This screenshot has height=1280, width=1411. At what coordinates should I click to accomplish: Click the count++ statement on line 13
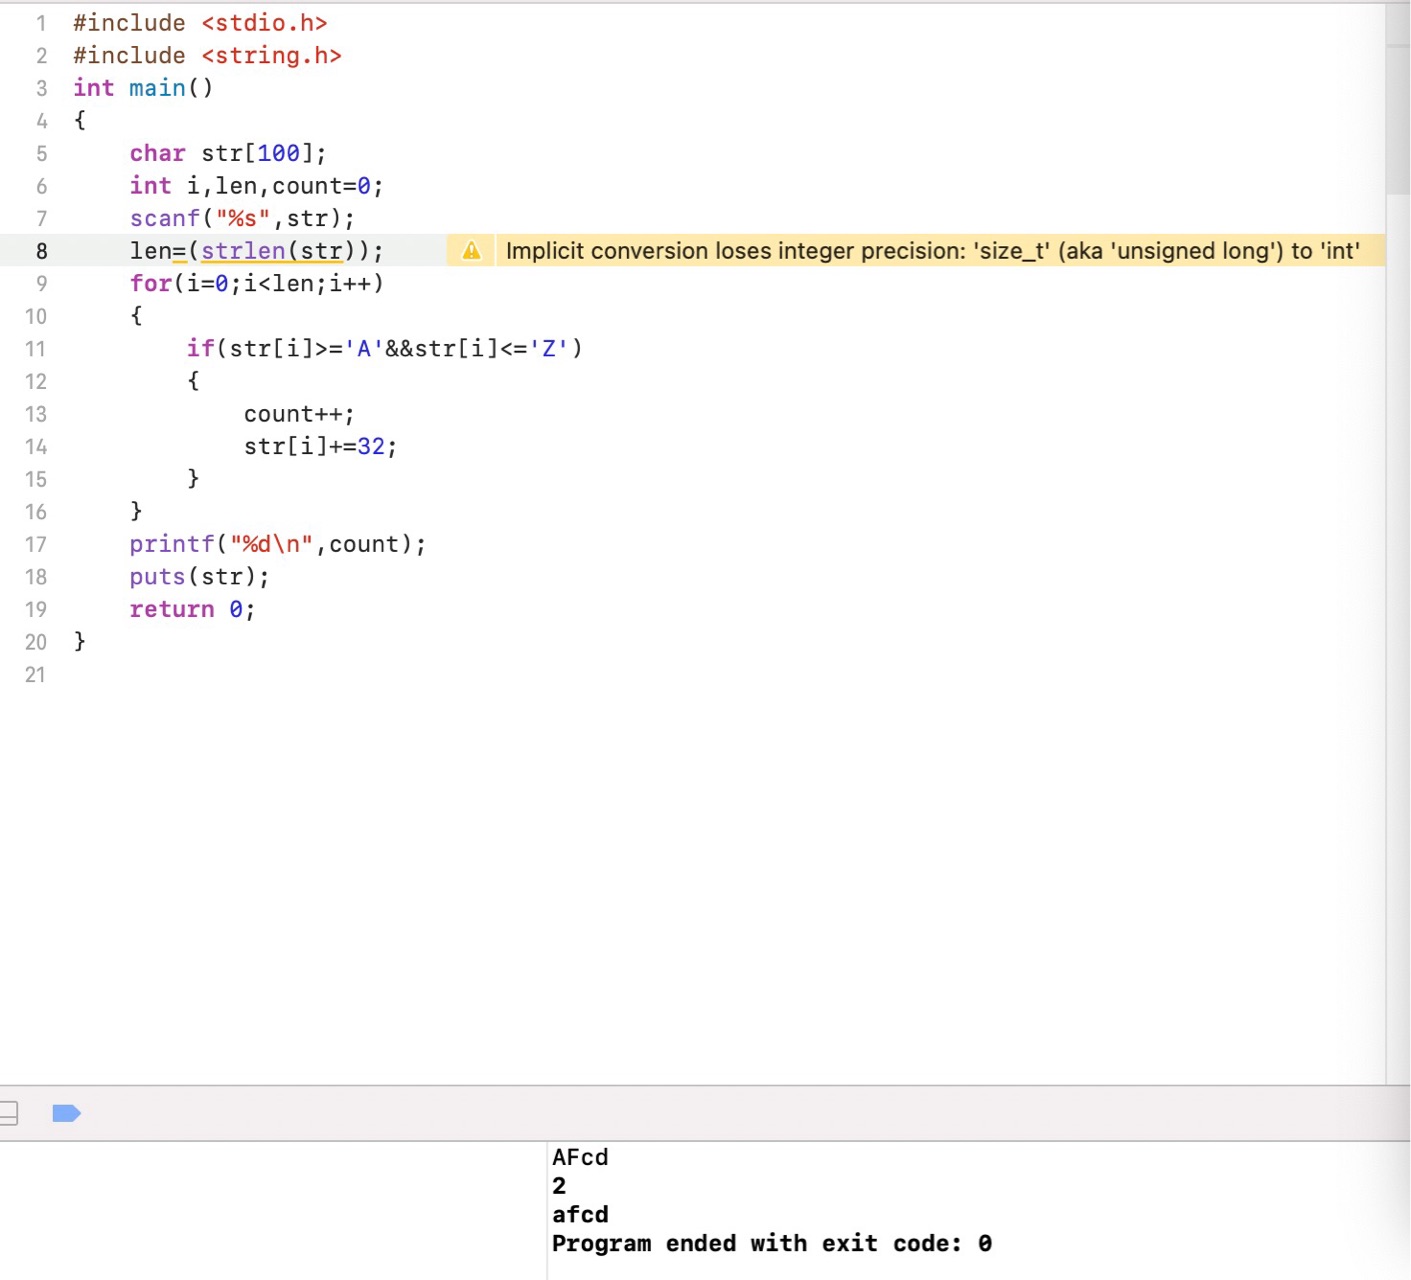[298, 414]
